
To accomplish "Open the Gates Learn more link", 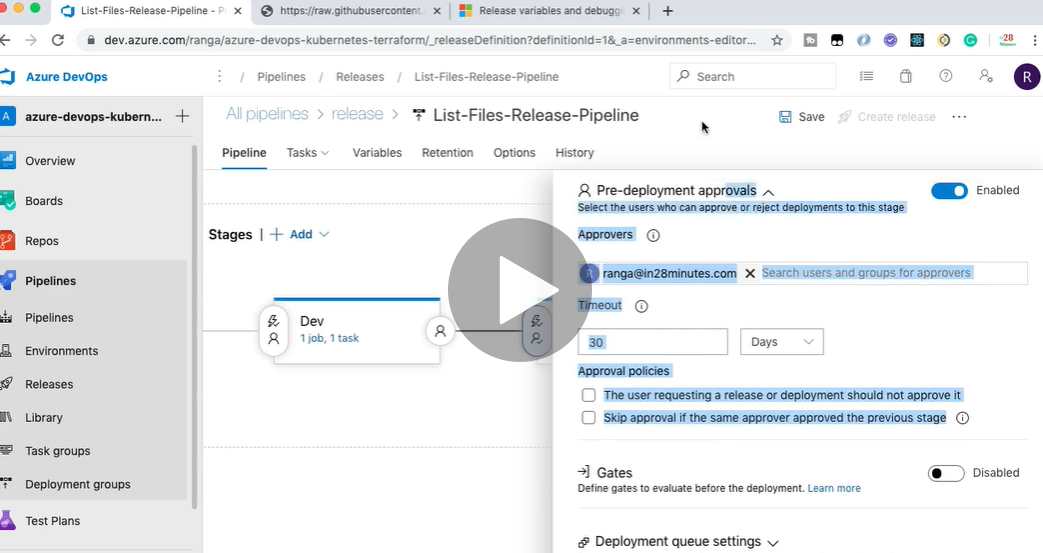I will (833, 488).
